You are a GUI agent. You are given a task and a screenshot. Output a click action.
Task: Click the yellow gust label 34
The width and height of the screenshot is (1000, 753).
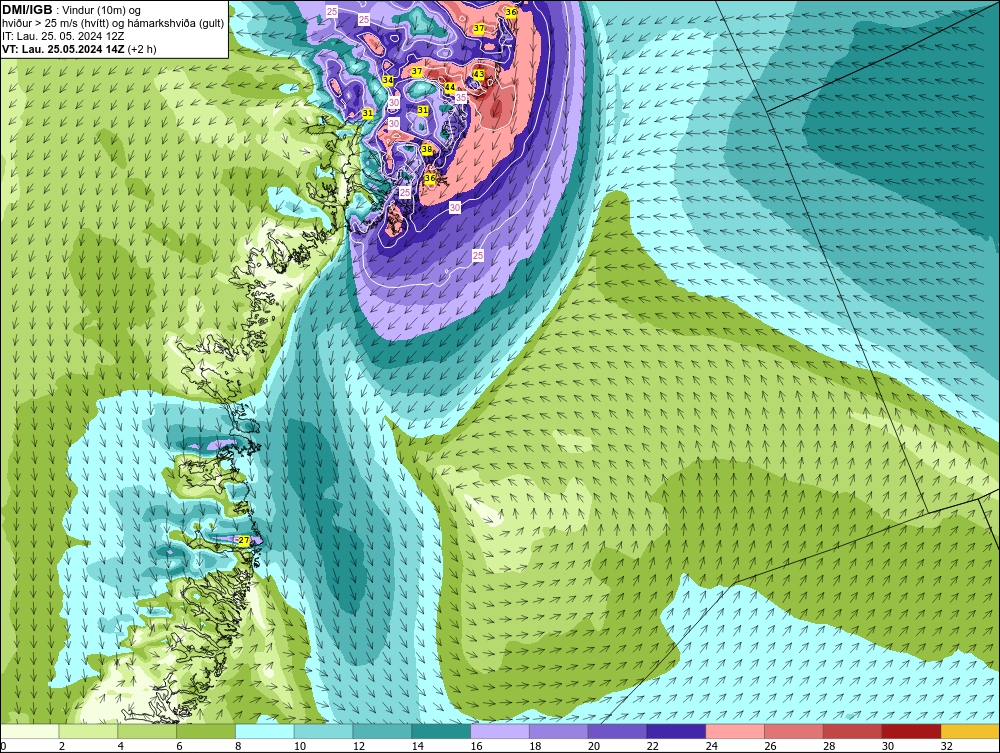pos(388,80)
